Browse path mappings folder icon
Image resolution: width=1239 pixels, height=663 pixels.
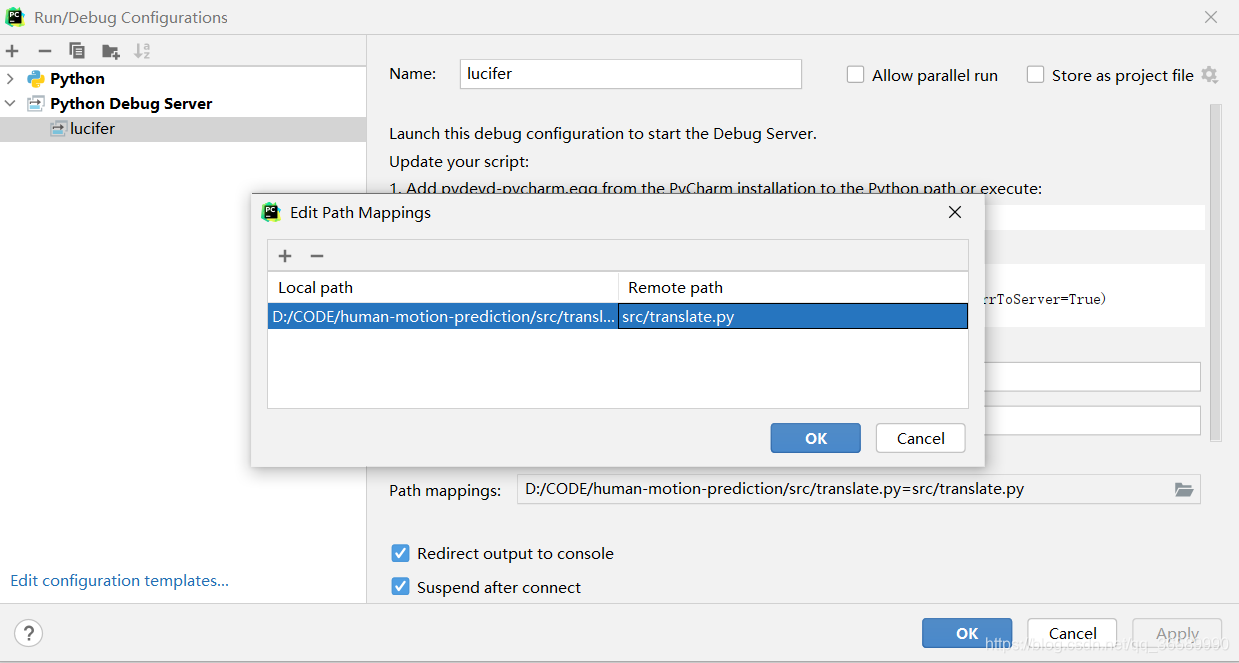[x=1184, y=490]
